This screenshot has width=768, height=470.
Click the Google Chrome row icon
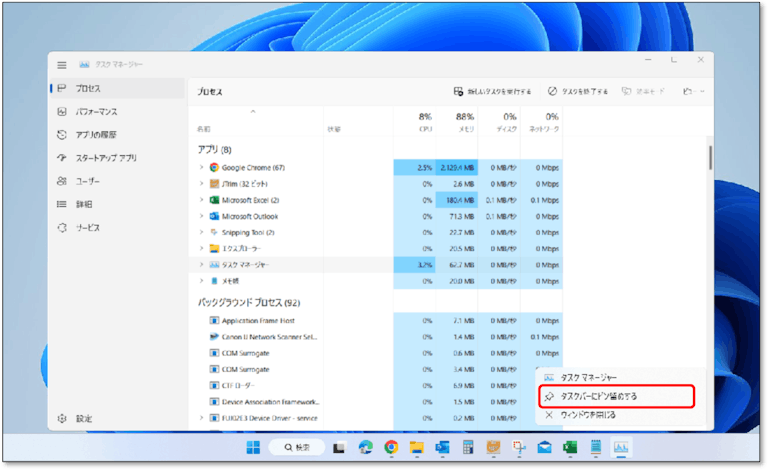[x=214, y=167]
